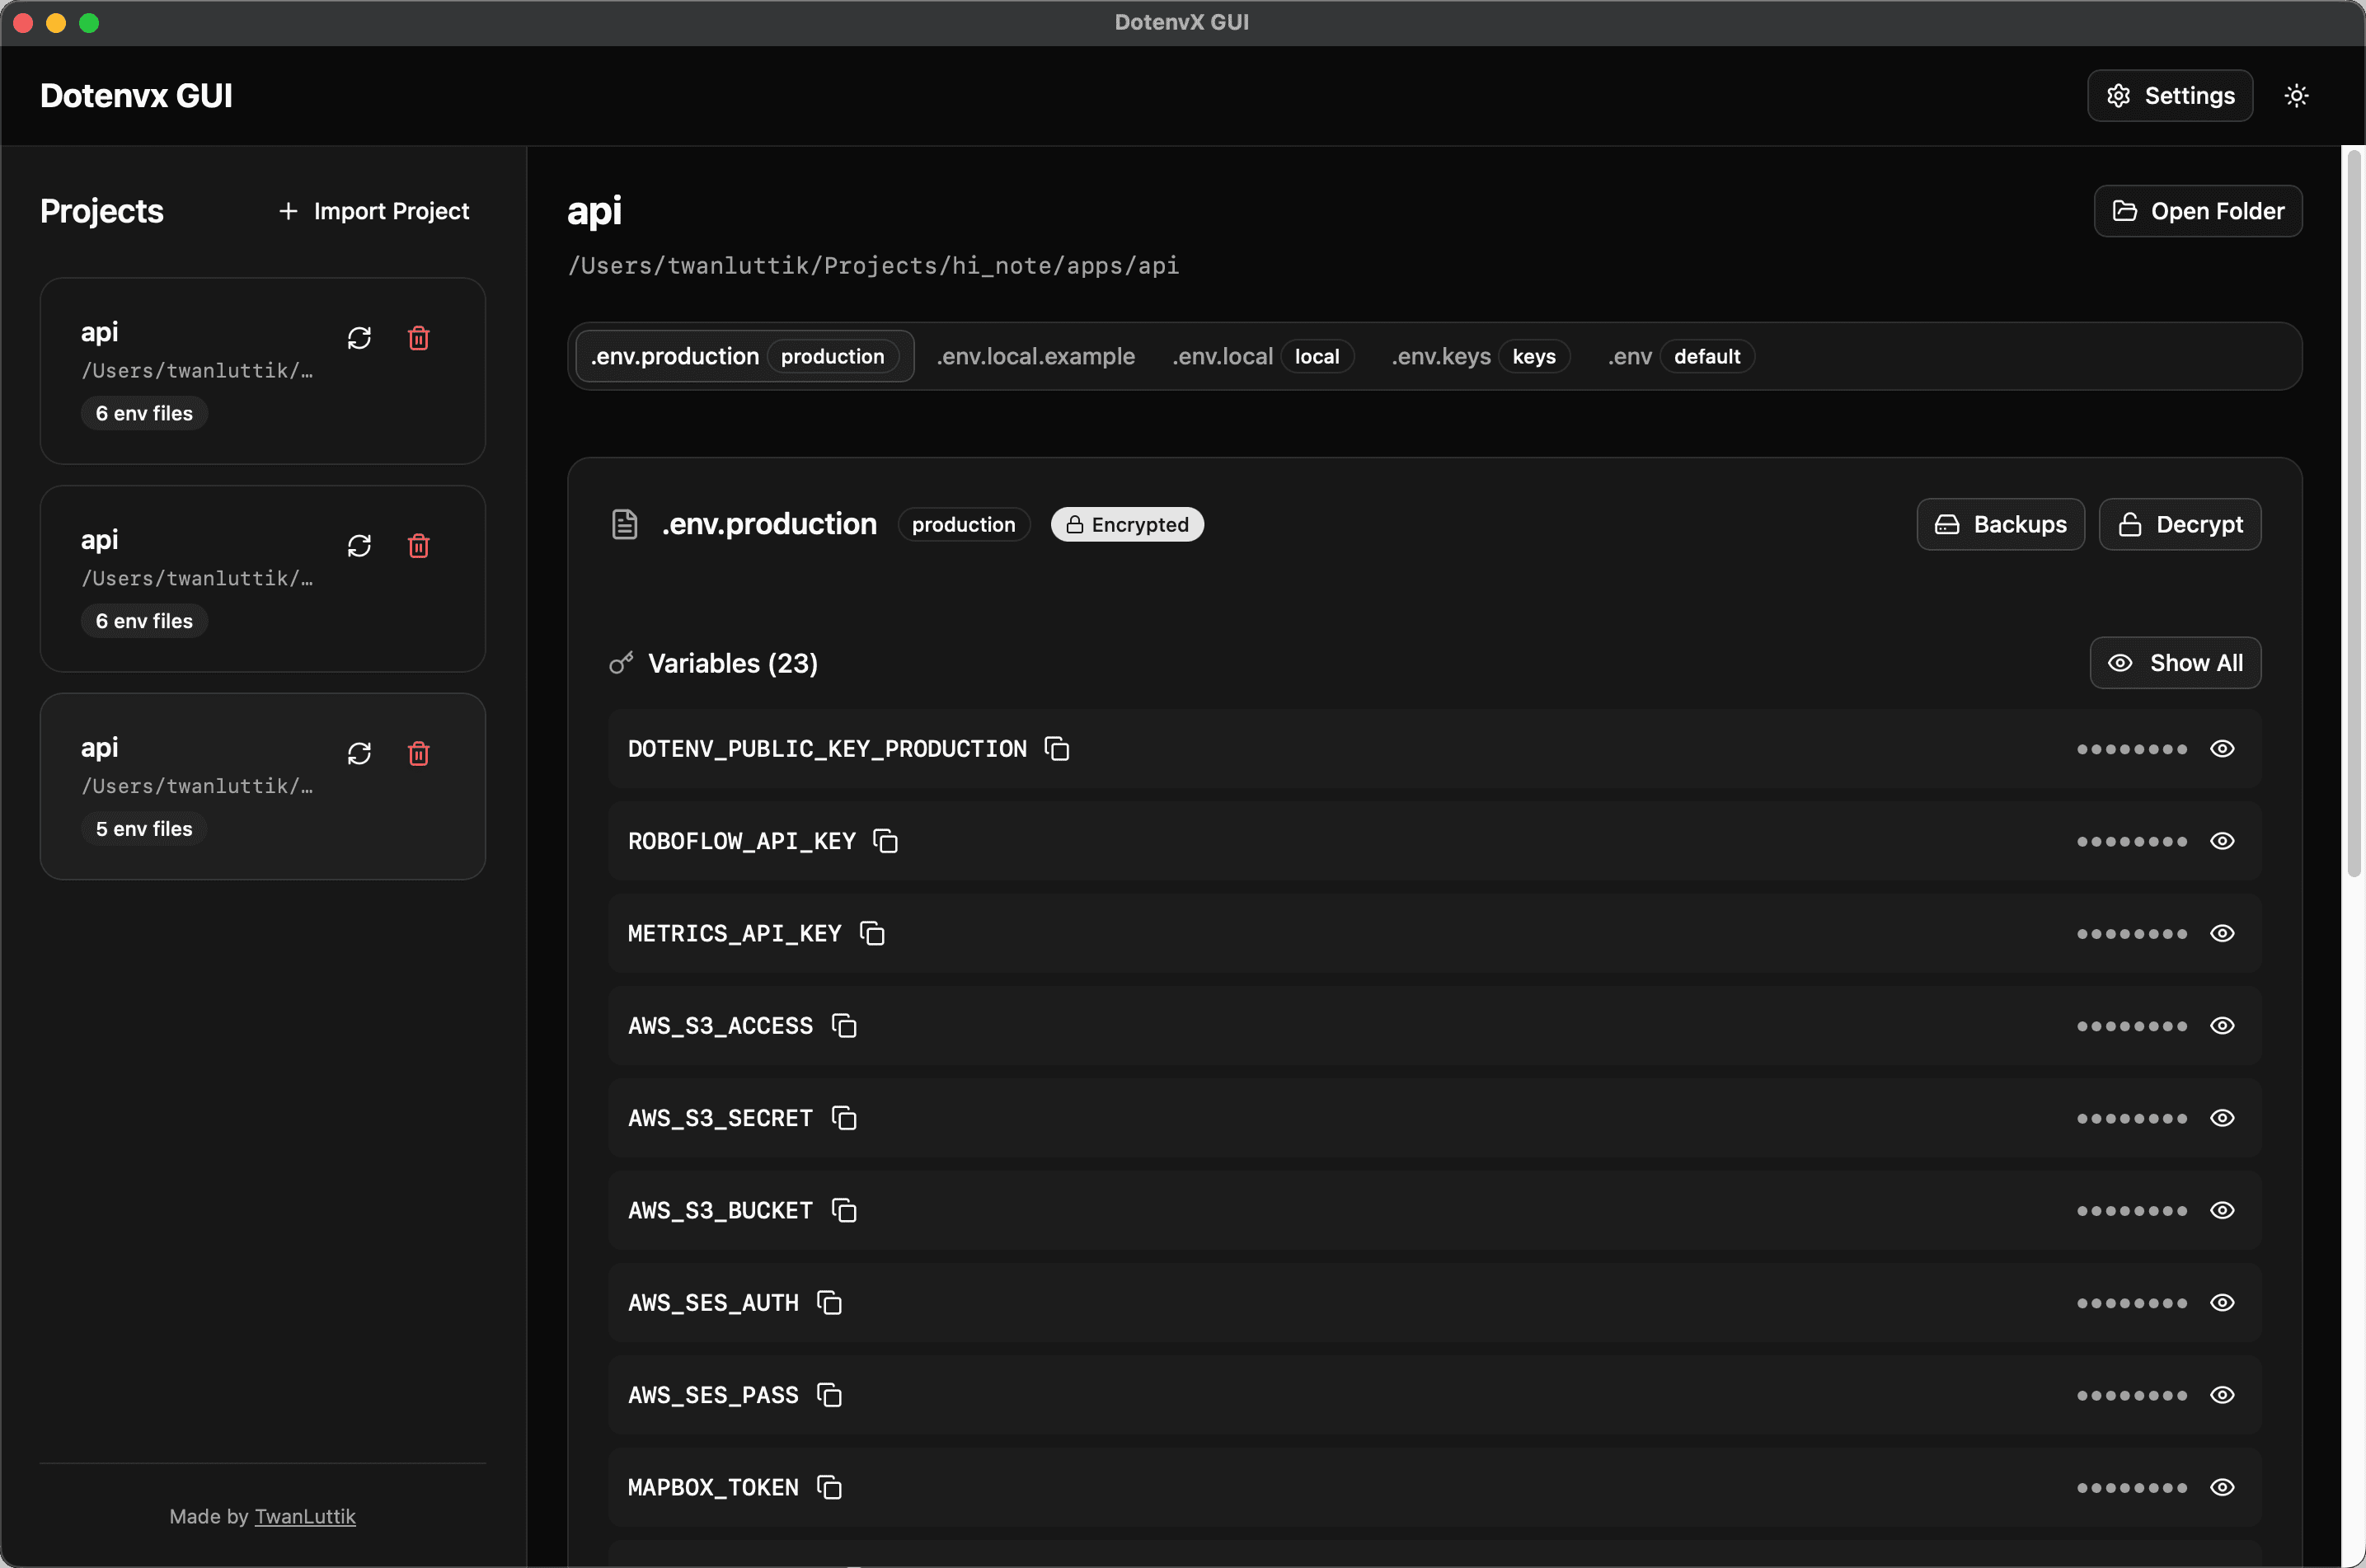Click the key icon next to Variables
This screenshot has width=2366, height=1568.
click(x=621, y=662)
